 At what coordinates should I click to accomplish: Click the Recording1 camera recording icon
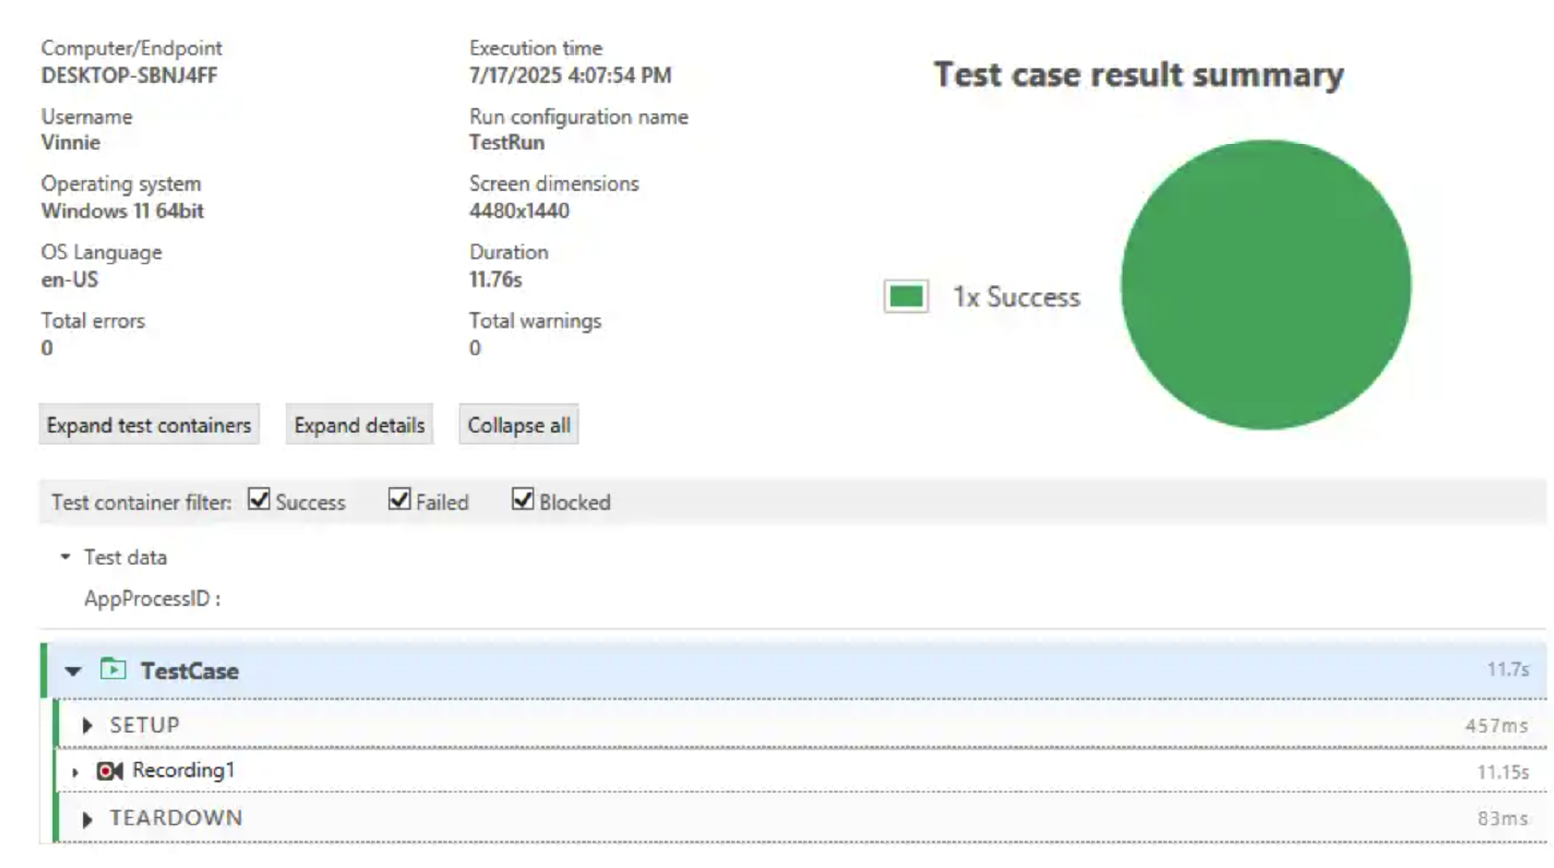[x=110, y=772]
